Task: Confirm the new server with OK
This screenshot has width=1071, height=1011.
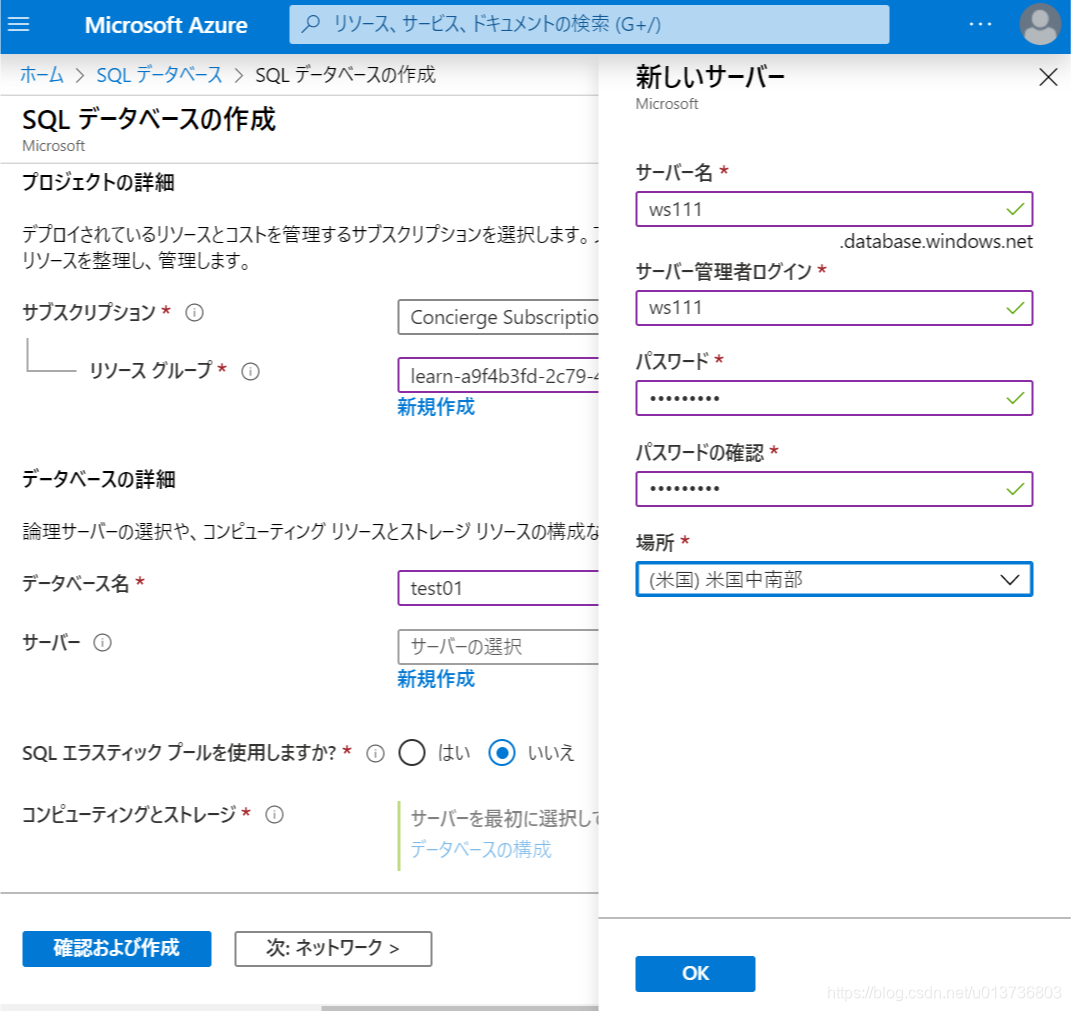Action: (694, 973)
